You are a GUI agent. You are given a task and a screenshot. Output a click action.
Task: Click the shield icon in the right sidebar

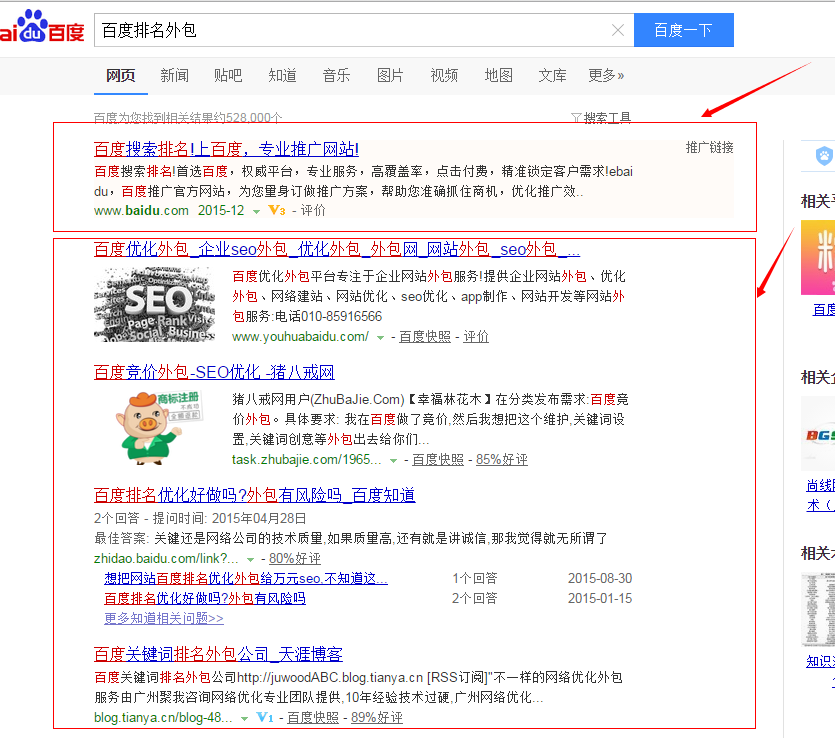[x=824, y=156]
